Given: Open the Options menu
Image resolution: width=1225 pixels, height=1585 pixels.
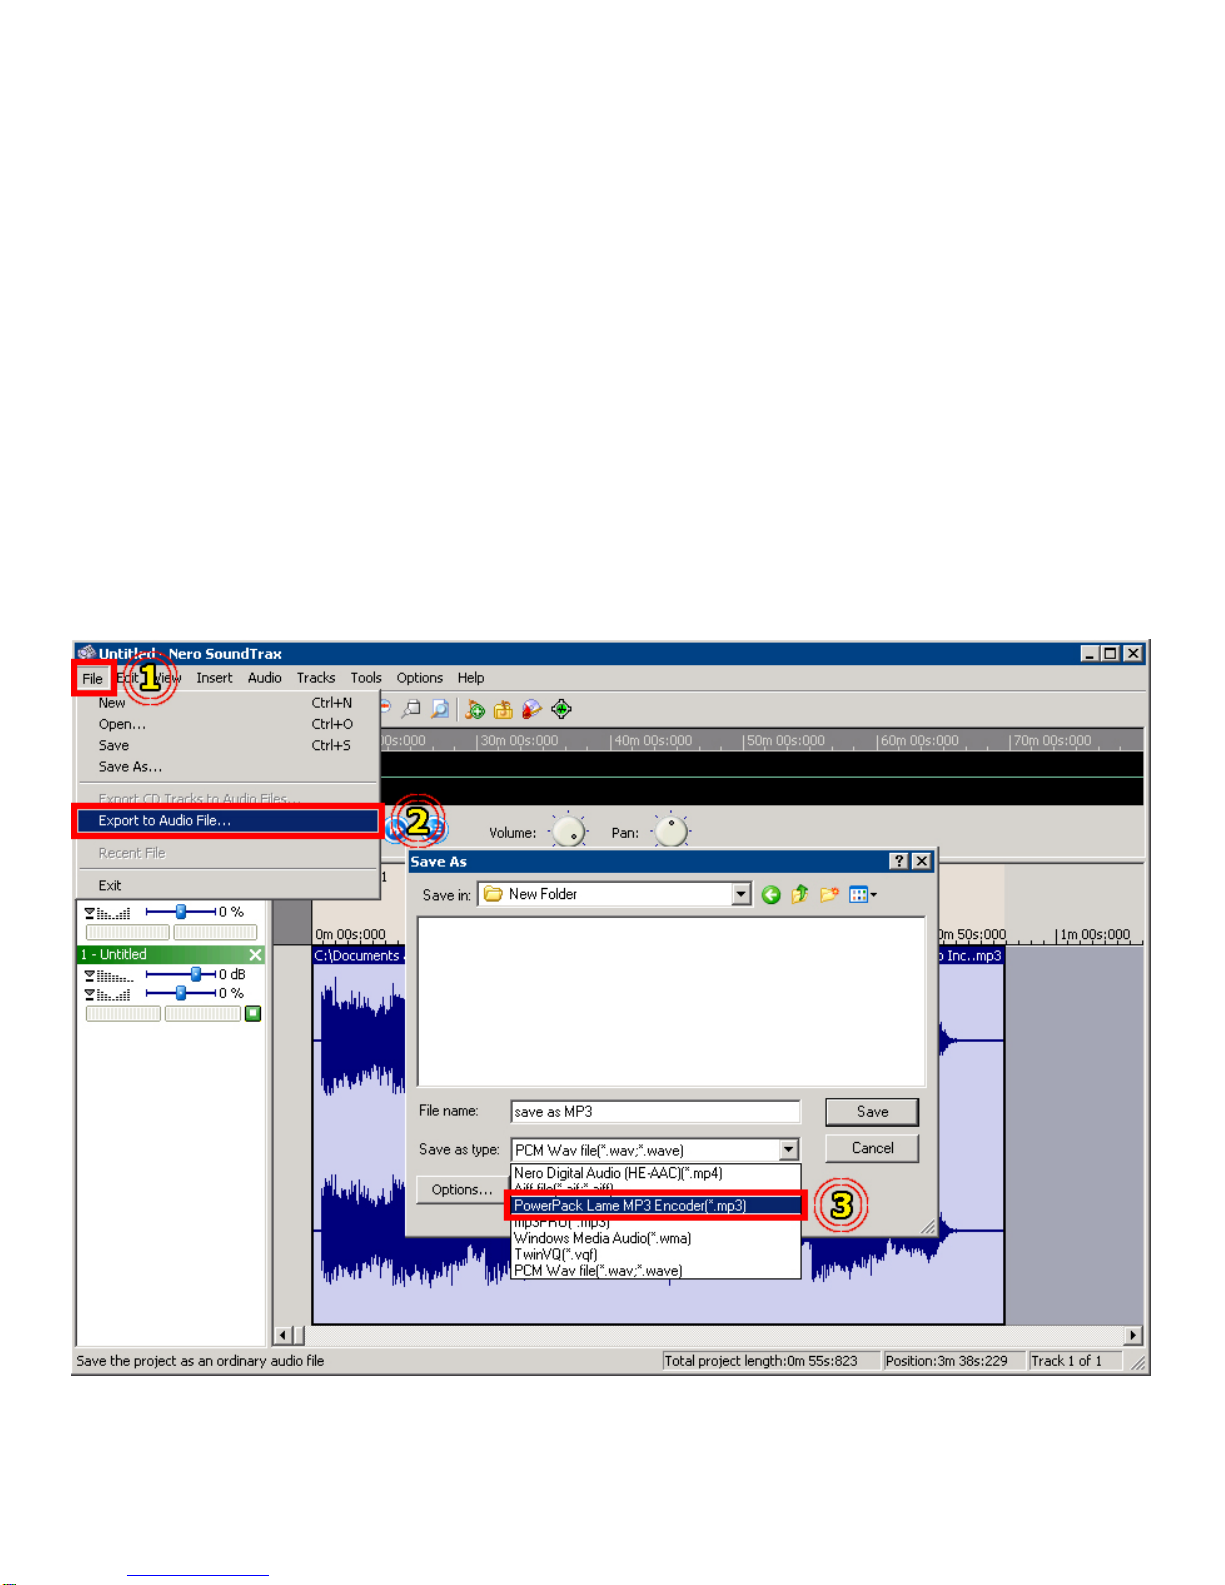Looking at the screenshot, I should 420,678.
